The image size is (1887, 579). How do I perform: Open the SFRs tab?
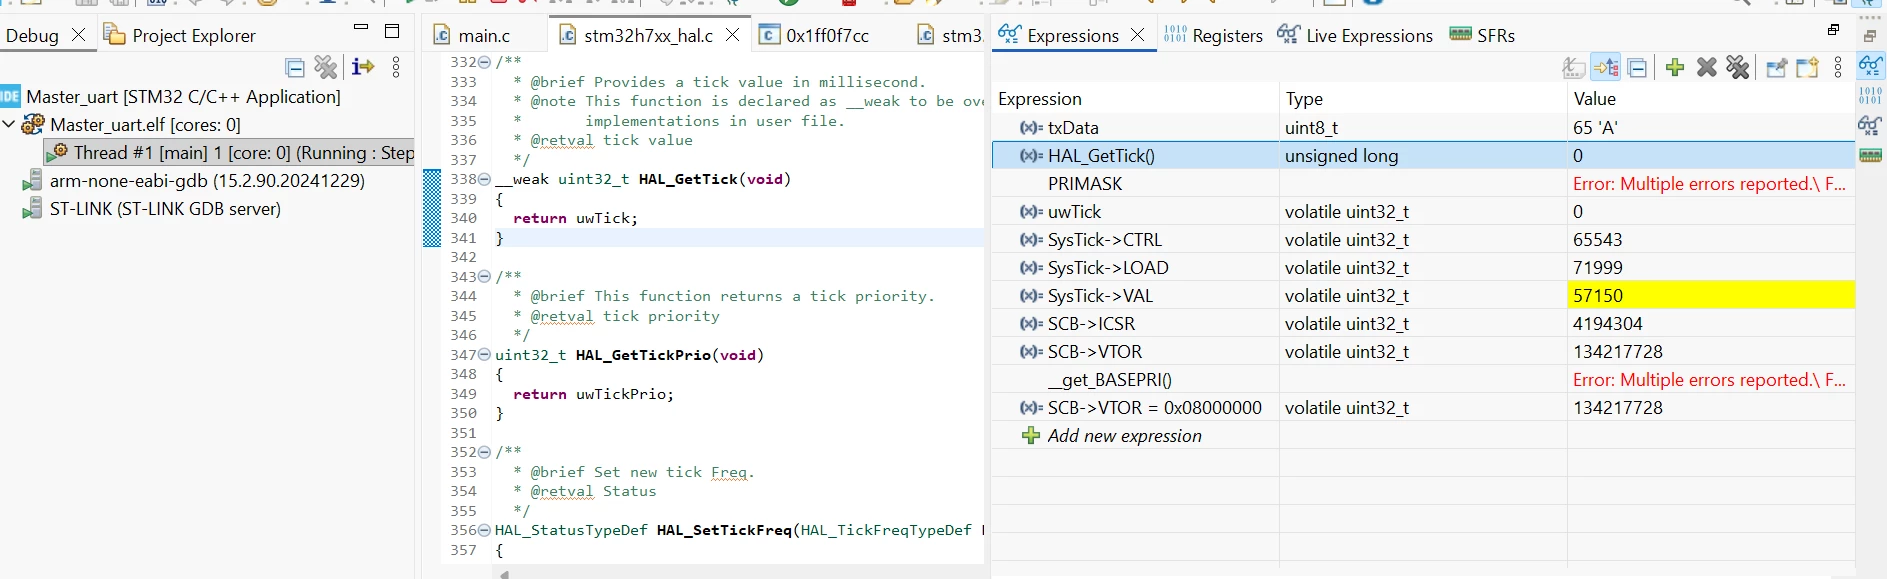1482,35
